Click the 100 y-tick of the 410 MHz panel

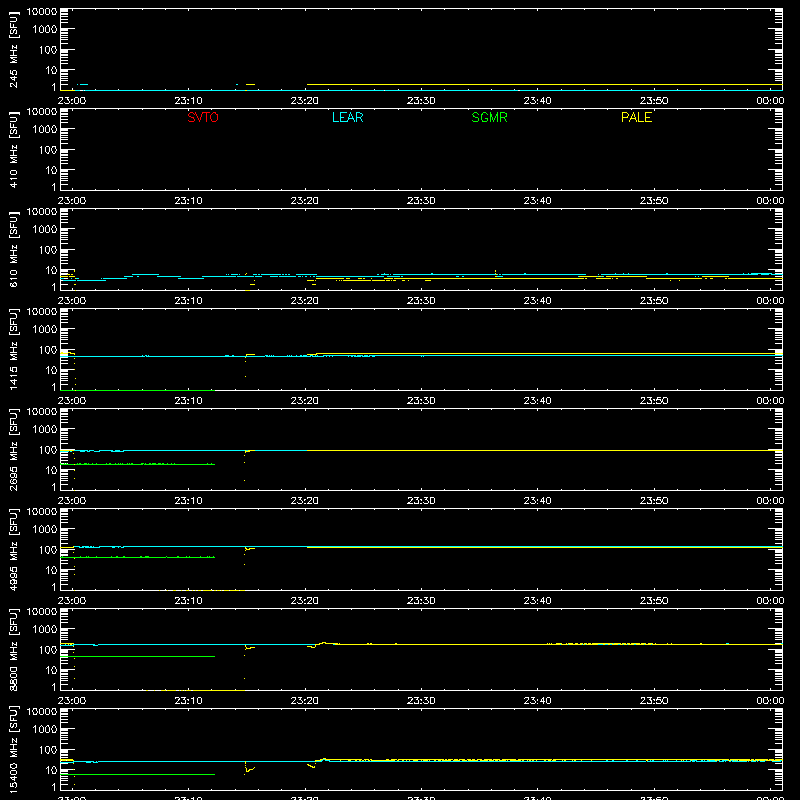point(48,150)
